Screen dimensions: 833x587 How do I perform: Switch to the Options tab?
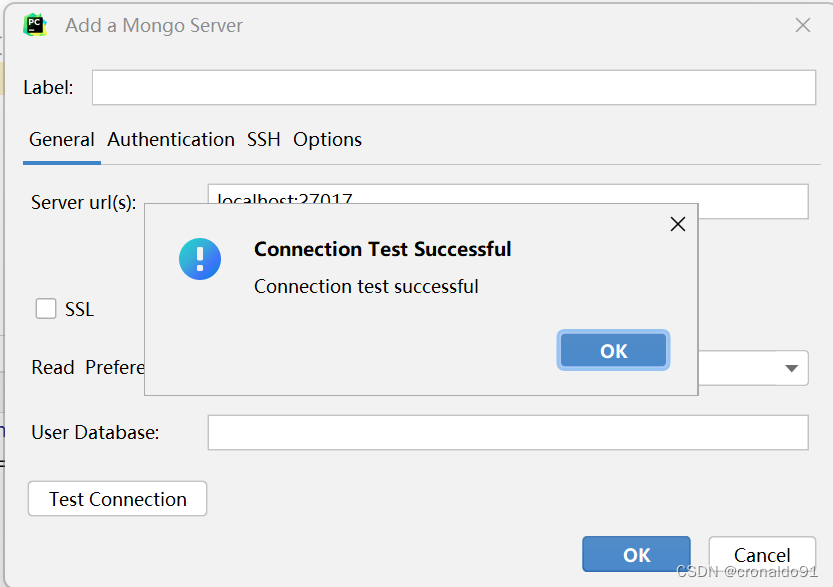pos(327,140)
